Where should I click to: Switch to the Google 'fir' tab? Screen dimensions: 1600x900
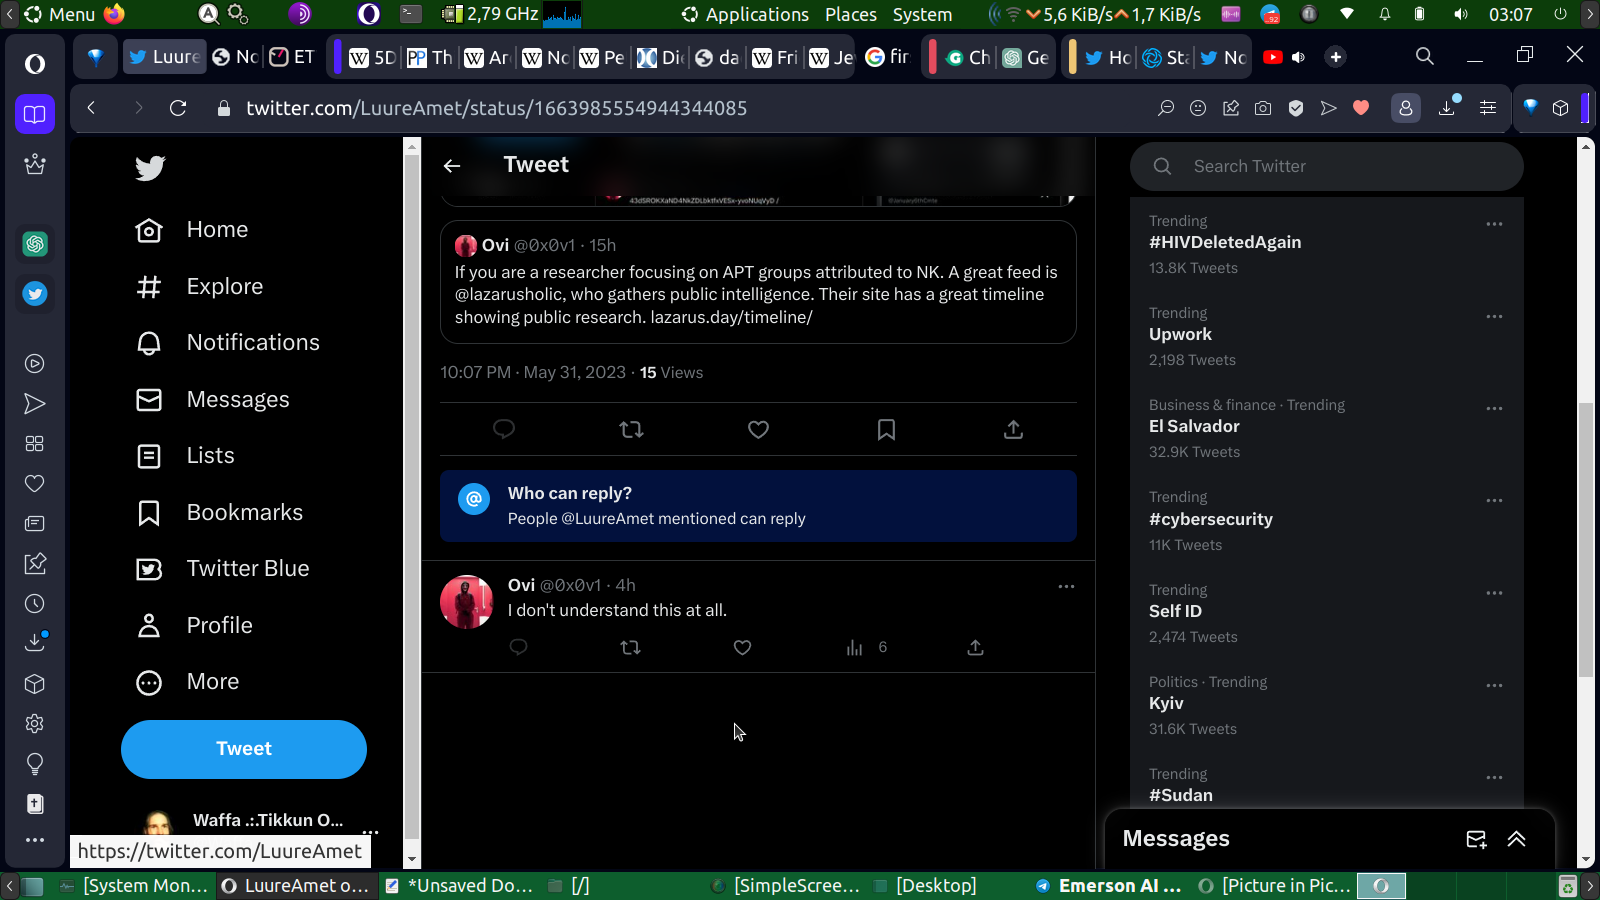(x=888, y=57)
